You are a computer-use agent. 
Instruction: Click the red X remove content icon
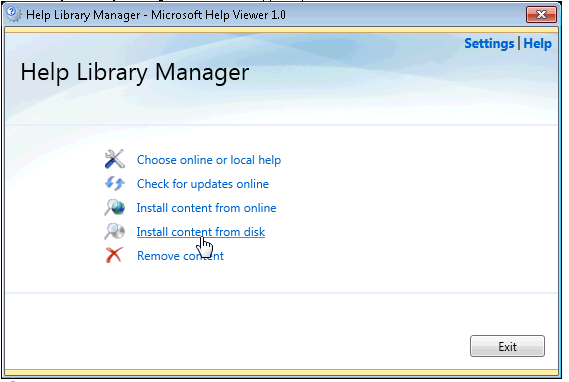[114, 255]
